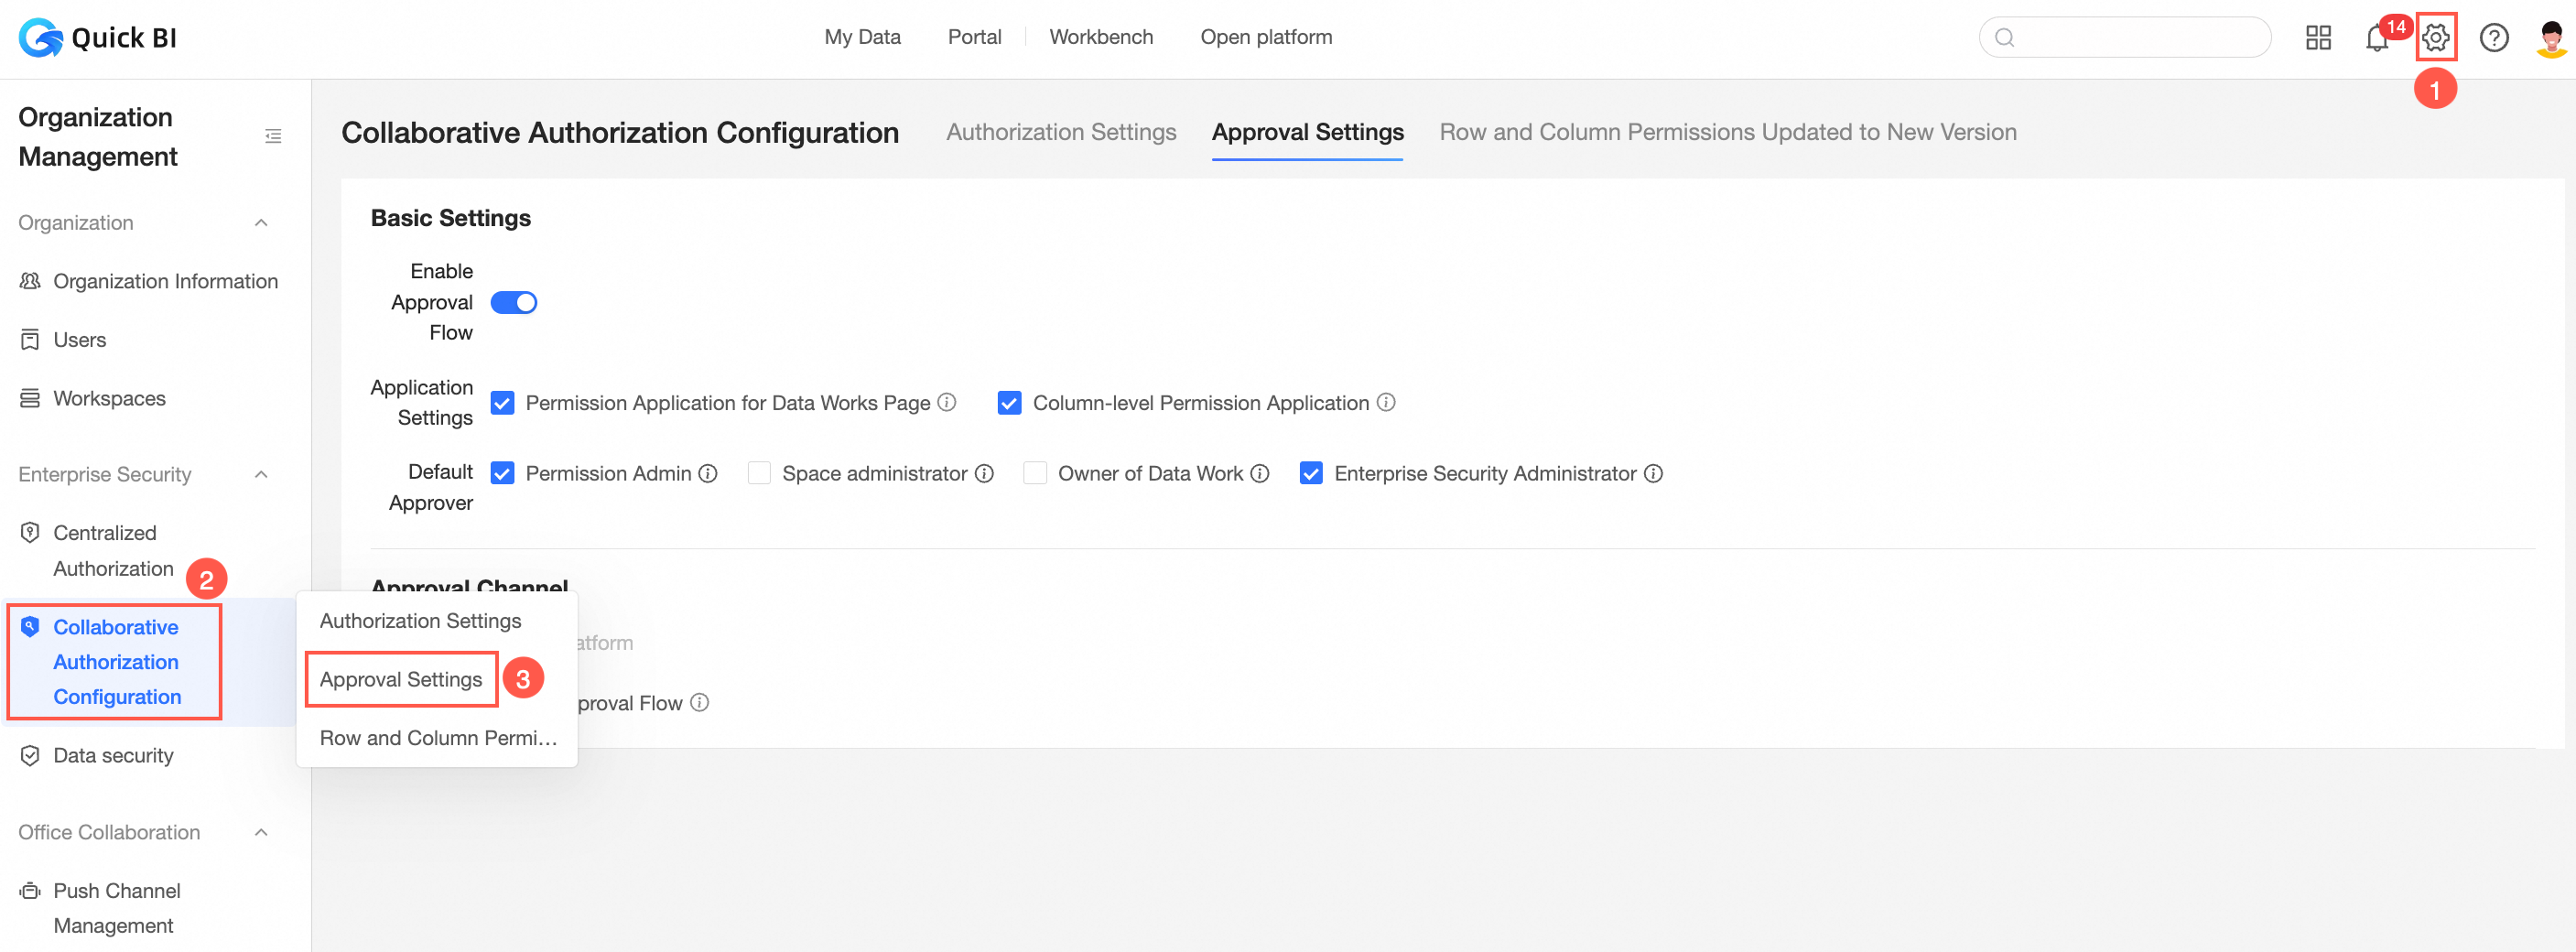2576x952 pixels.
Task: Click the Quick BI logo
Action: (98, 38)
